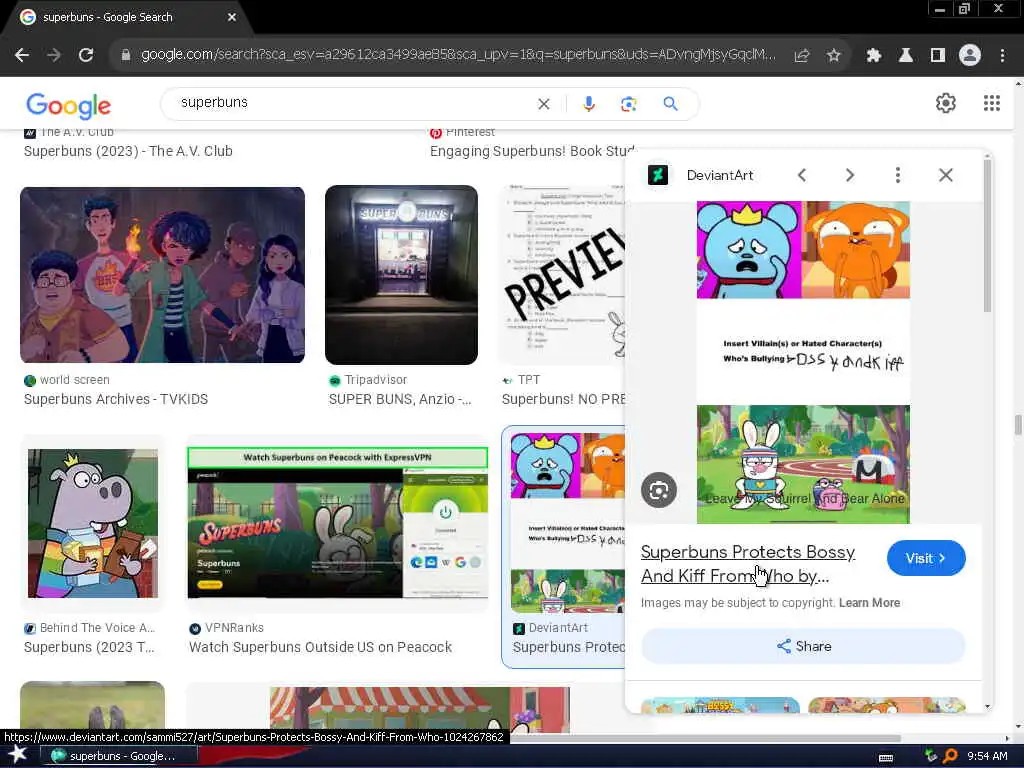Viewport: 1024px width, 768px height.
Task: Click the Learn More copyright link
Action: [869, 603]
